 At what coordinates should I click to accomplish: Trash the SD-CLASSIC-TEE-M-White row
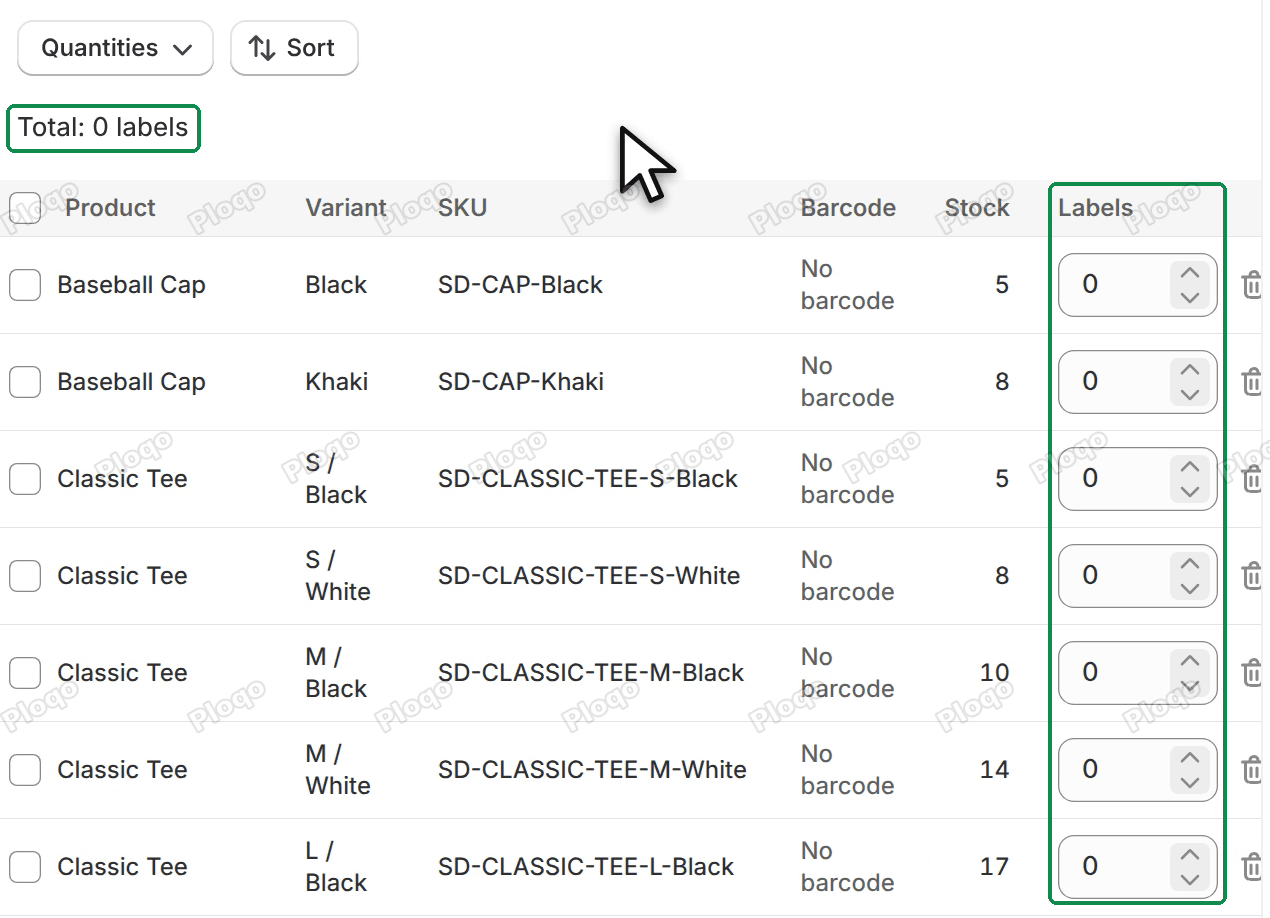tap(1251, 770)
